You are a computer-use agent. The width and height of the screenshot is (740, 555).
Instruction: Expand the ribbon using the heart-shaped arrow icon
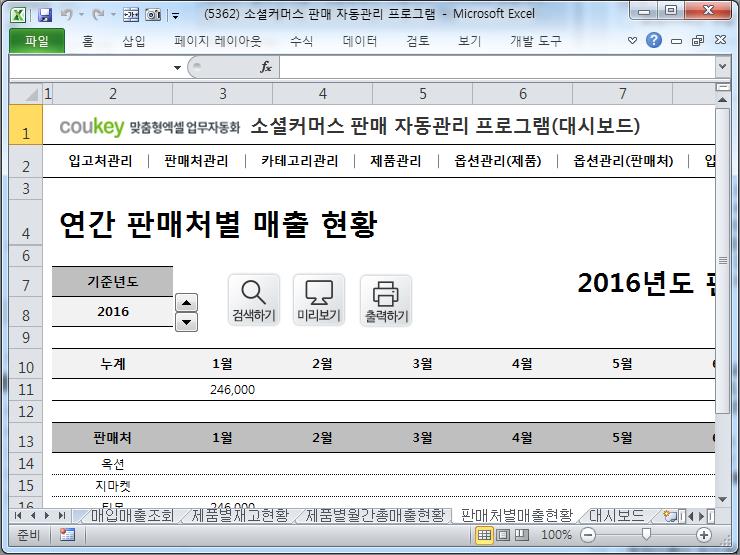(x=632, y=41)
